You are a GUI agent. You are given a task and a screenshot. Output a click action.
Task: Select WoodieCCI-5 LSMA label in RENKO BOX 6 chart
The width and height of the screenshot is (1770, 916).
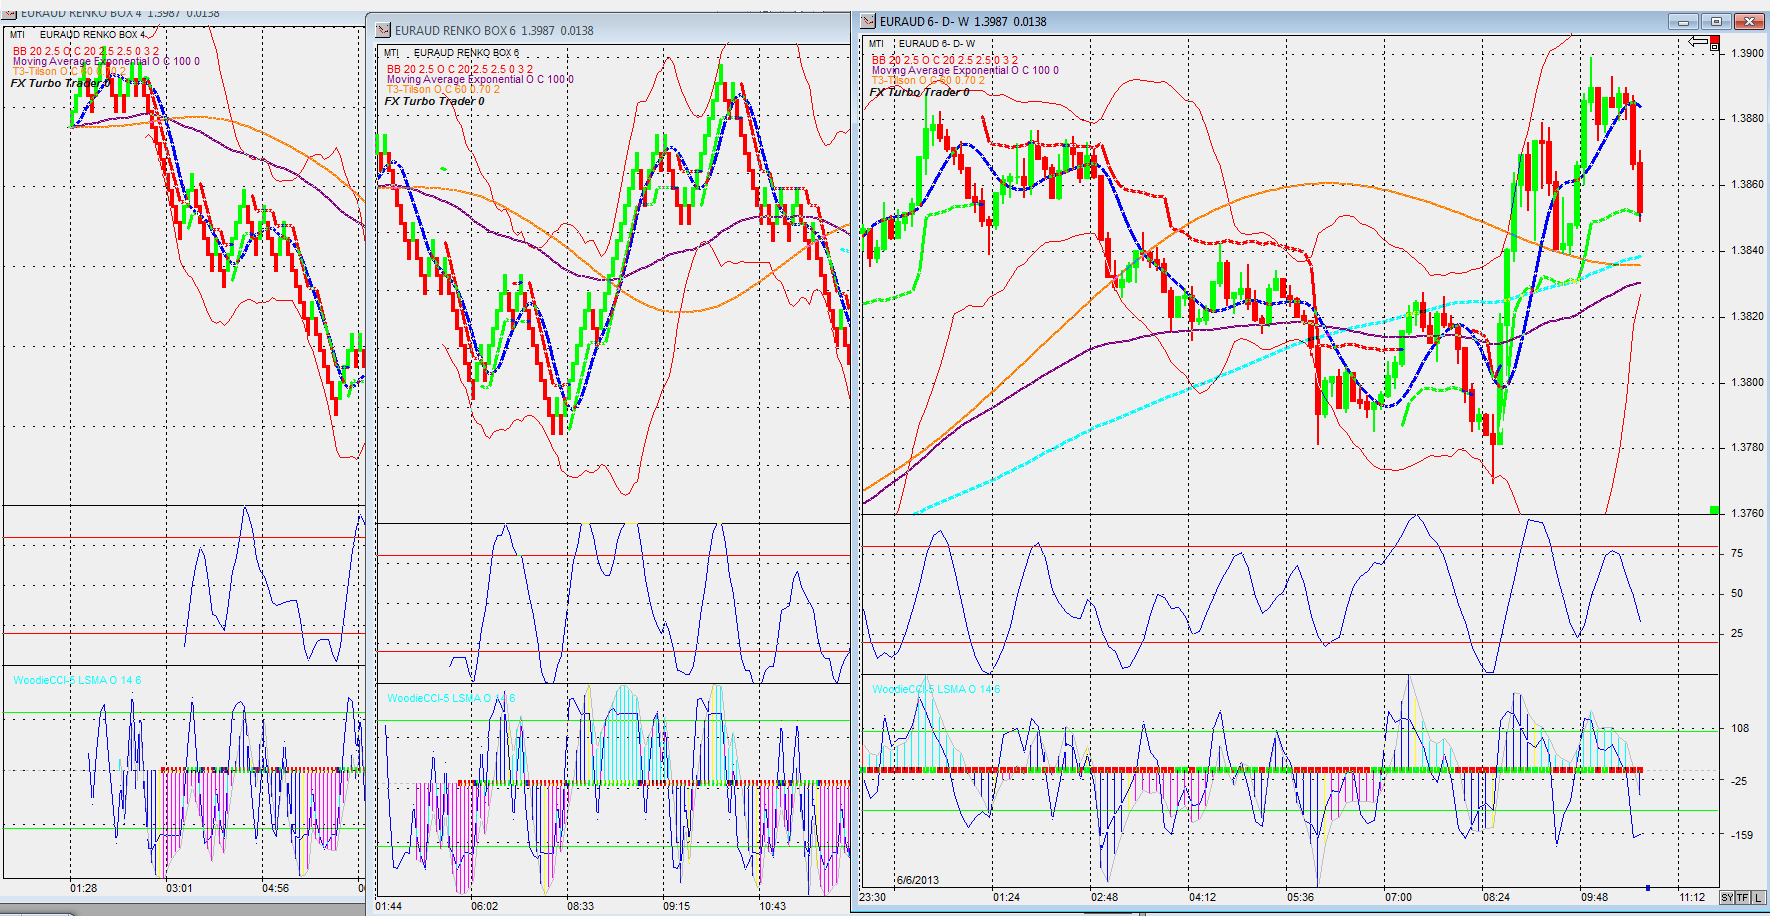tap(451, 698)
